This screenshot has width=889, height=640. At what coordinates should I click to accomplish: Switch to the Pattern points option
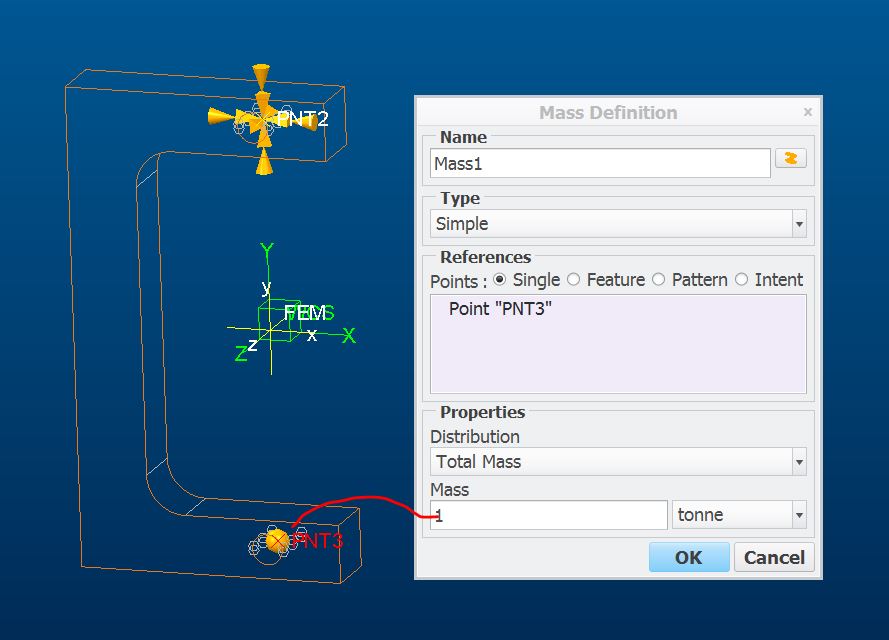[659, 280]
